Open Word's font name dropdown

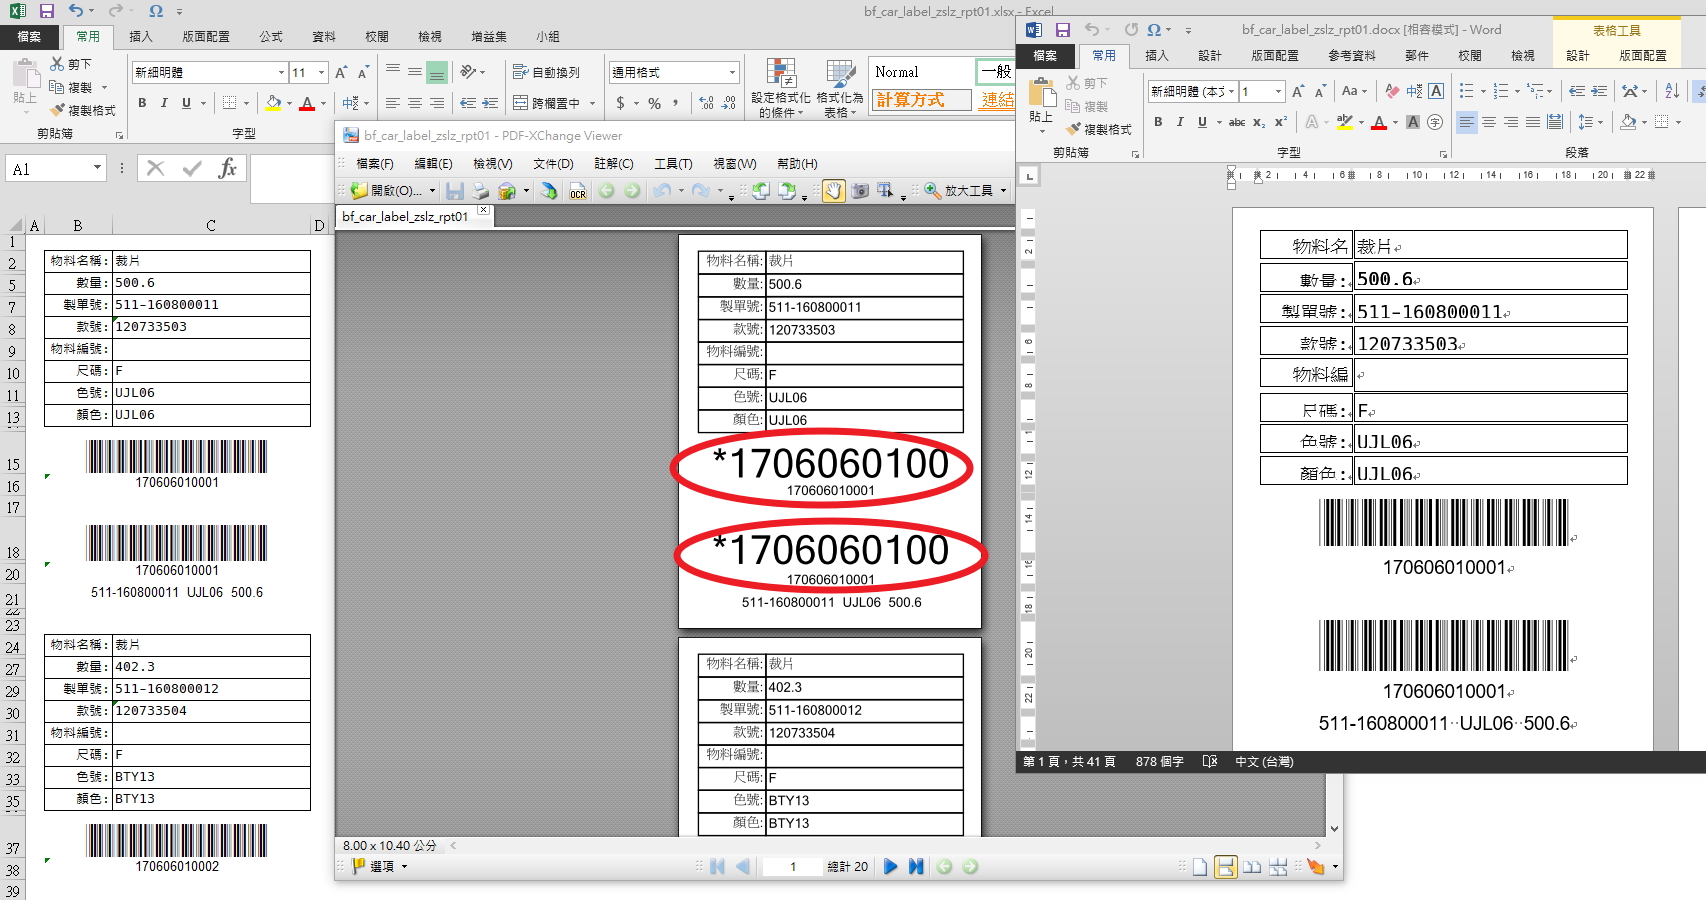(1231, 91)
